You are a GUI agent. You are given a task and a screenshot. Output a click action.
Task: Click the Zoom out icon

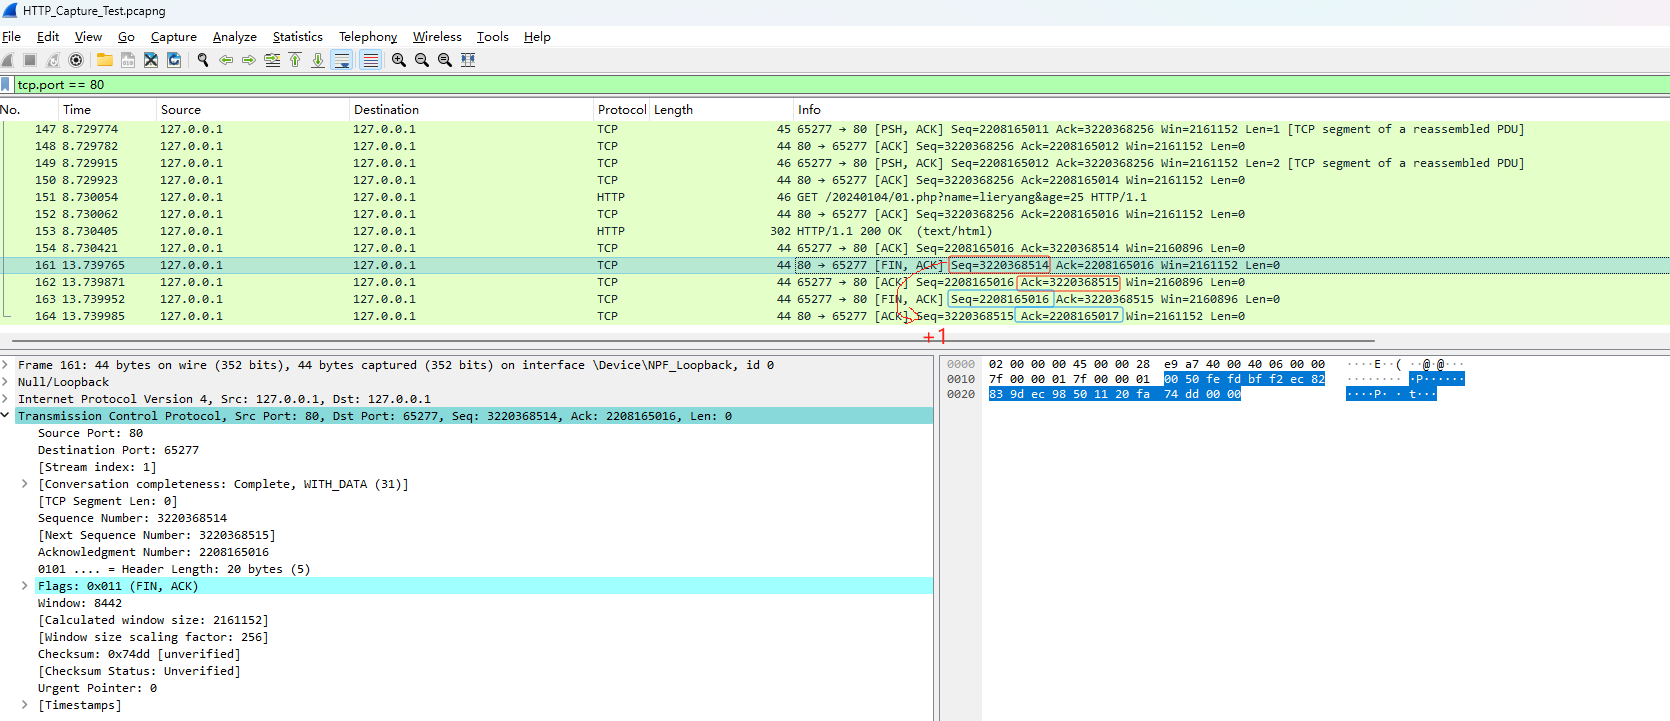point(422,60)
